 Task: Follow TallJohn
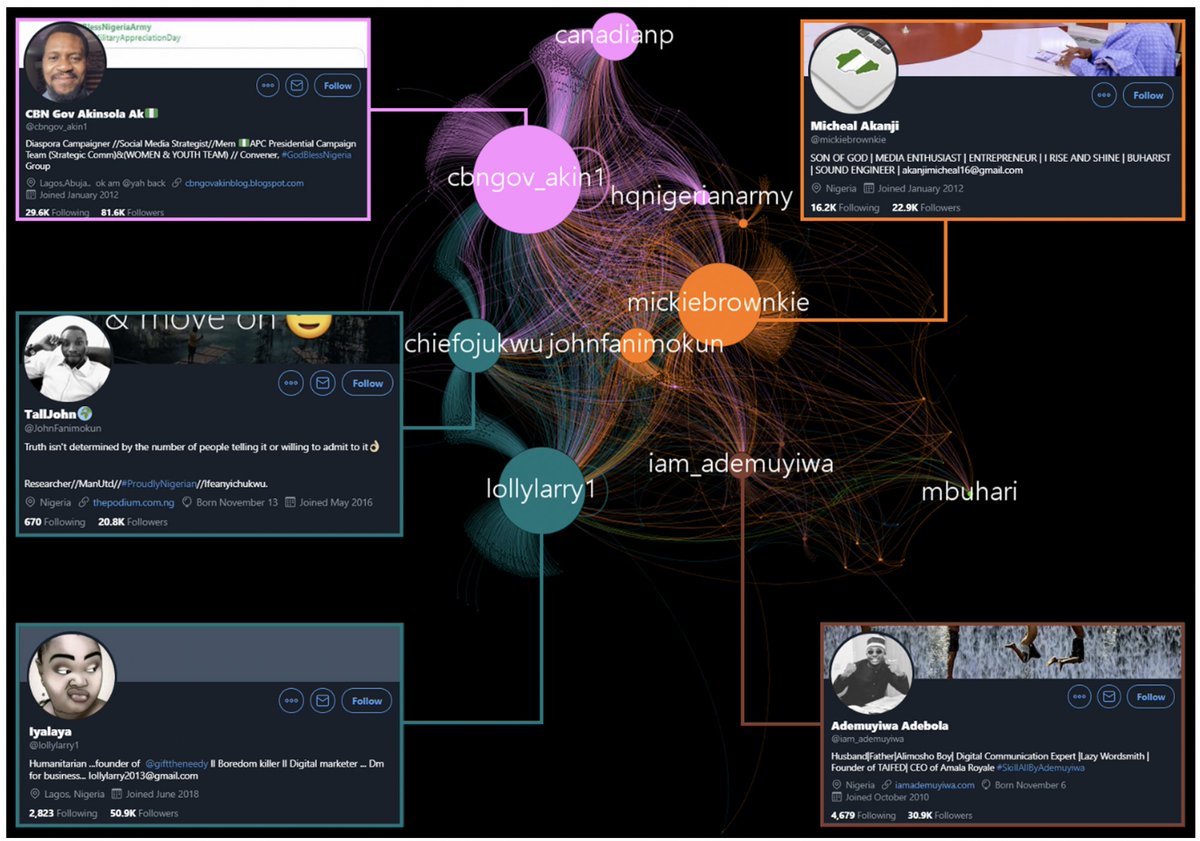tap(367, 383)
